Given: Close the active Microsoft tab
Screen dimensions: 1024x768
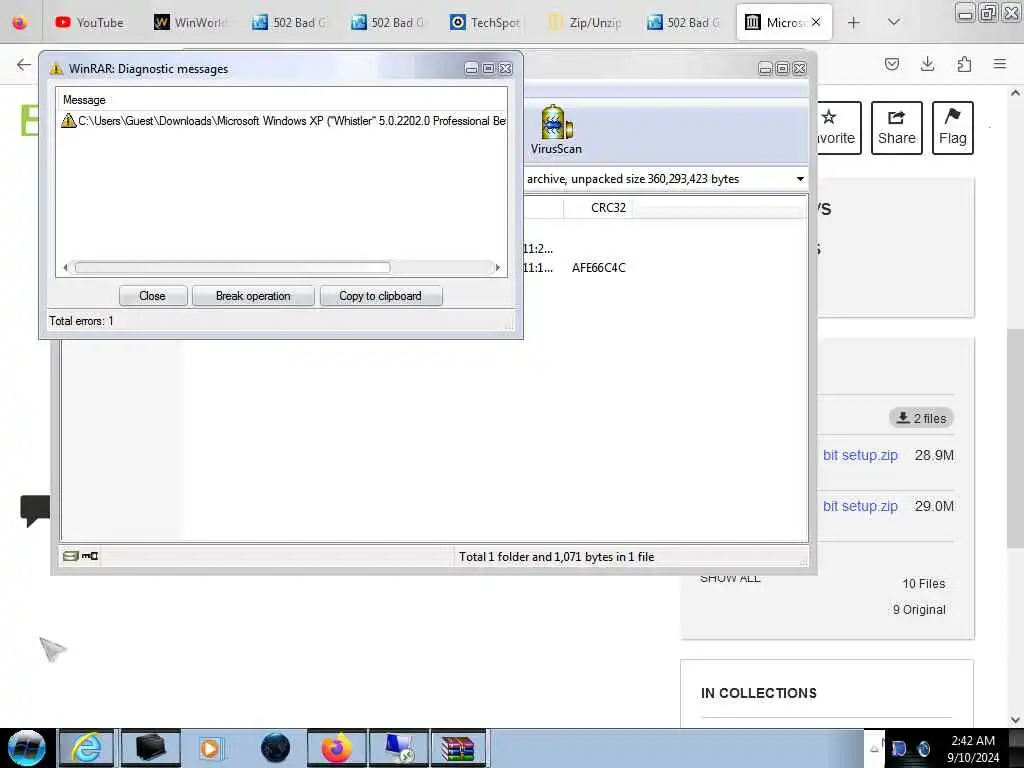Looking at the screenshot, I should point(816,22).
